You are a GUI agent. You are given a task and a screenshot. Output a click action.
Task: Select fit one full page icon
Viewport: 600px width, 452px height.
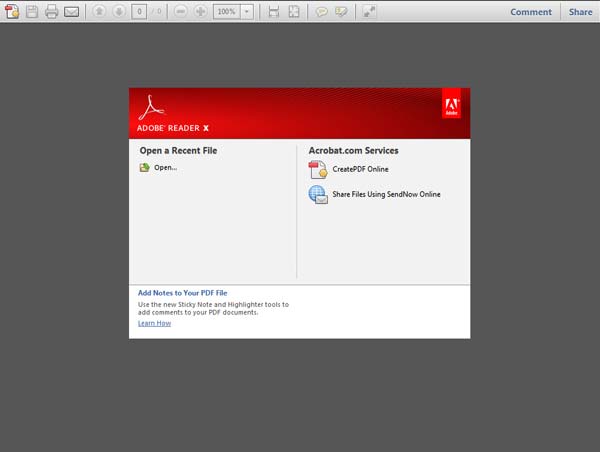[294, 11]
